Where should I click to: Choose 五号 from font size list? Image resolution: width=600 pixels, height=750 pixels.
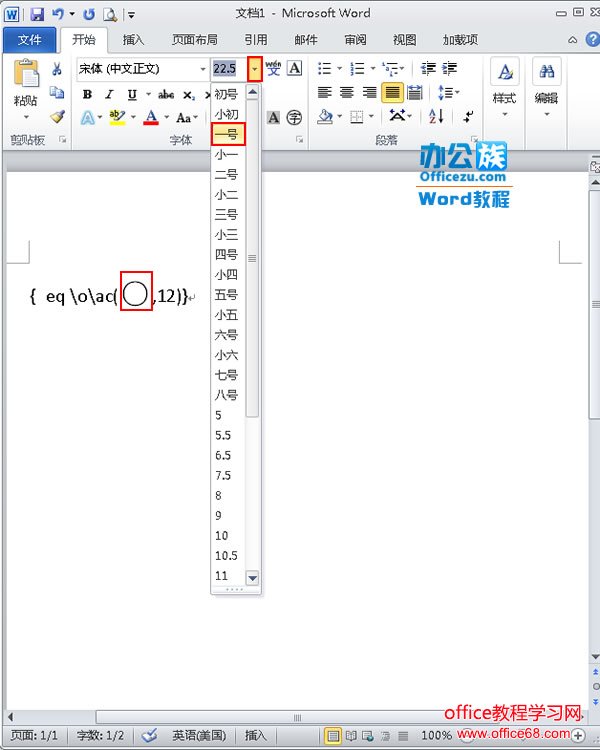tap(228, 295)
